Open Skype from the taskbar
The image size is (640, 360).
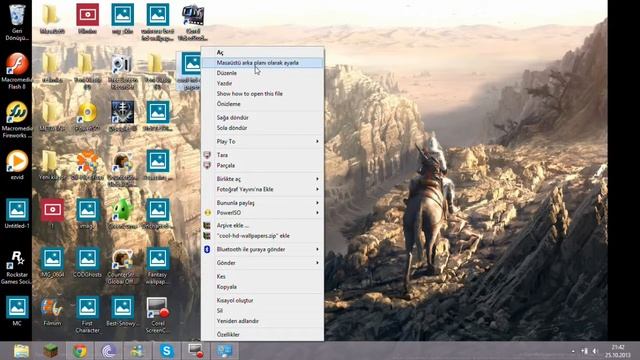pos(167,351)
